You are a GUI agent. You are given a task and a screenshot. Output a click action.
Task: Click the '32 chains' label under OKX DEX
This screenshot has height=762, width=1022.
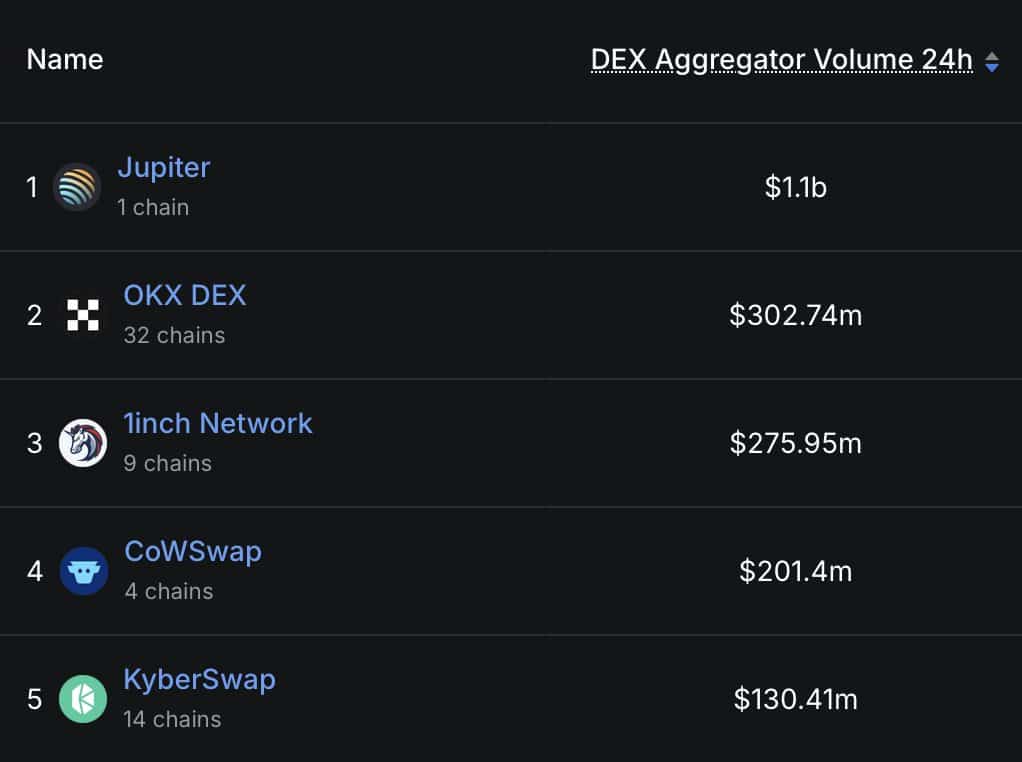coord(174,335)
